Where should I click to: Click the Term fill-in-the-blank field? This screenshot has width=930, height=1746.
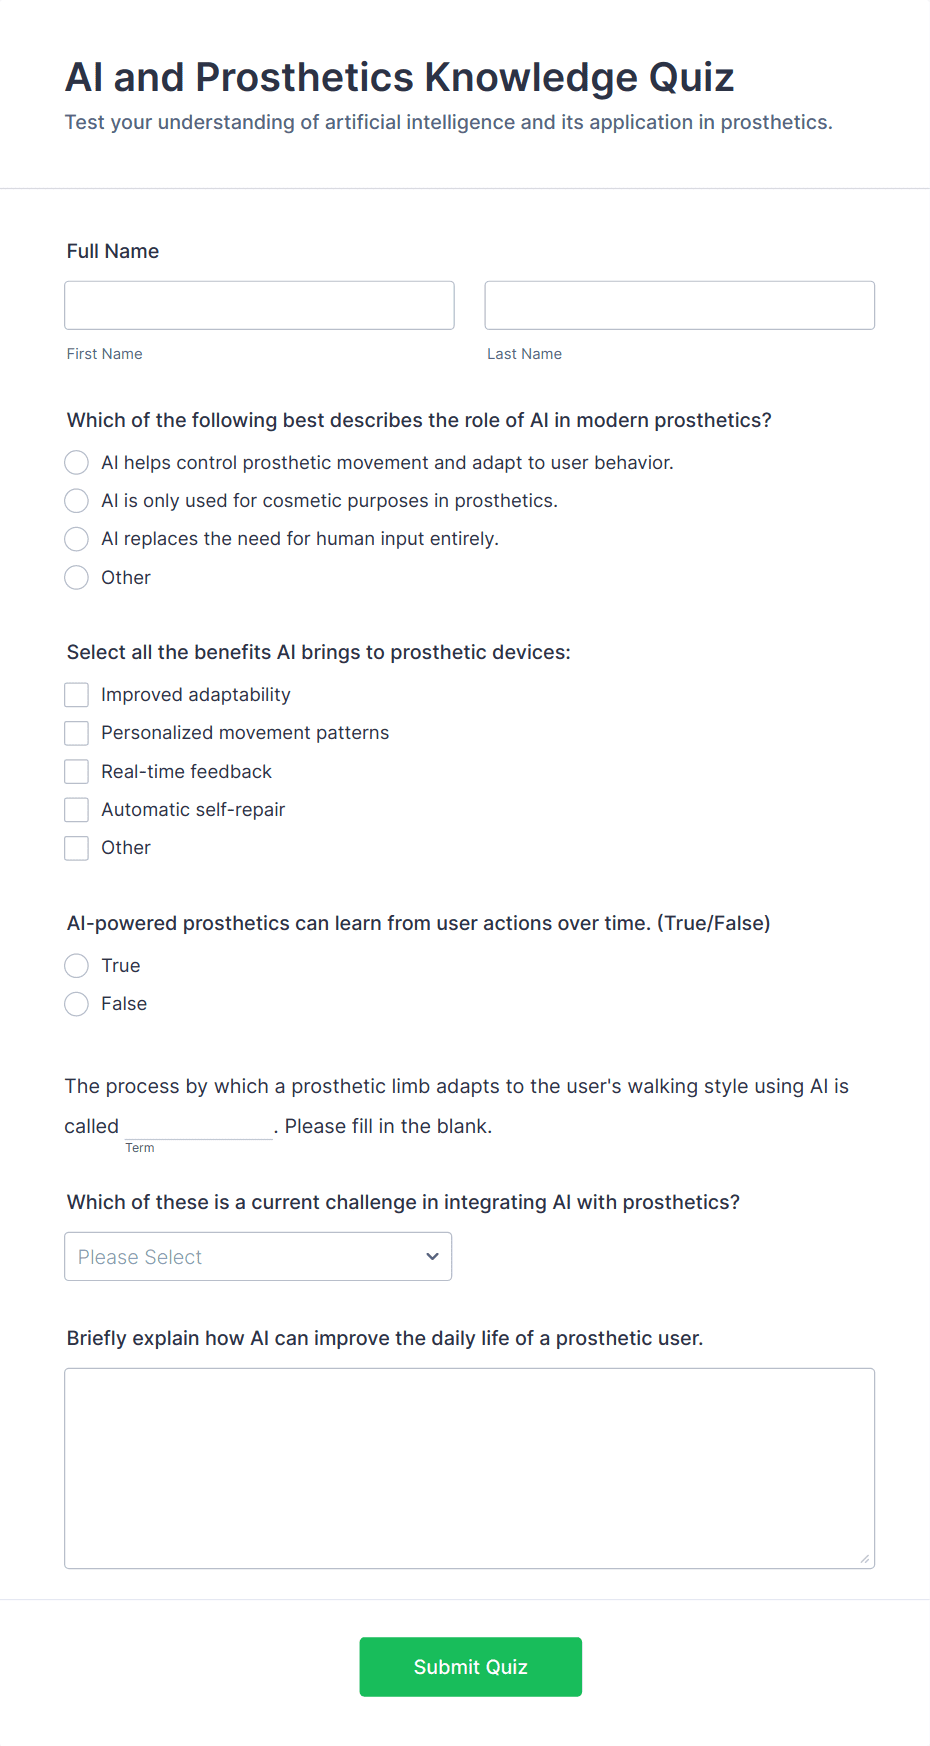[x=198, y=1126]
